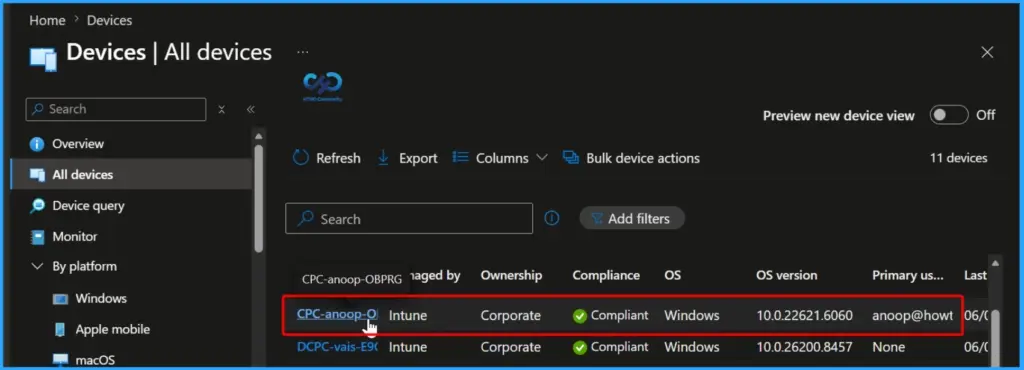Viewport: 1024px width, 370px height.
Task: Select Windows under By platform
Action: (x=101, y=298)
